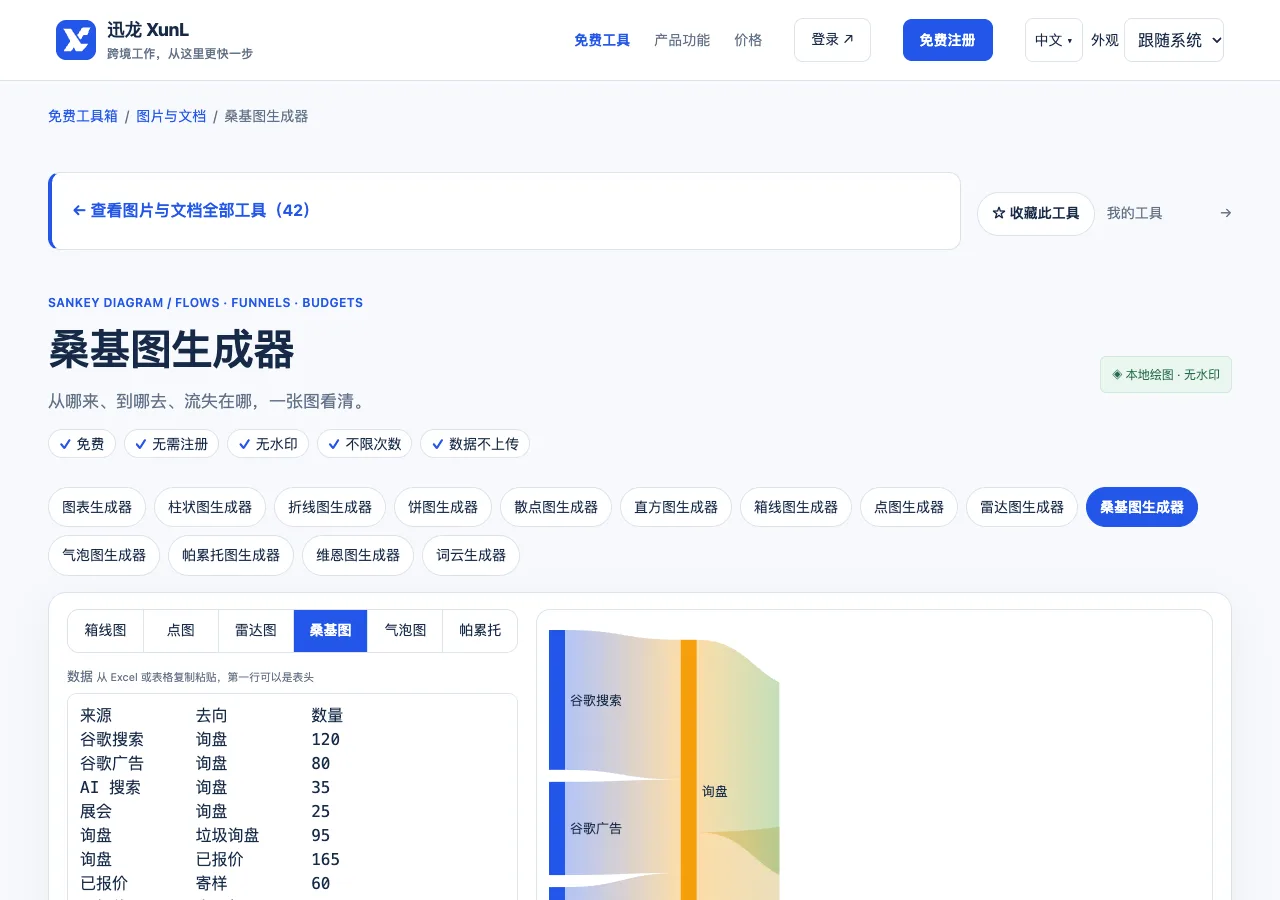The height and width of the screenshot is (900, 1280).
Task: Click the XunL logo icon
Action: (x=76, y=40)
